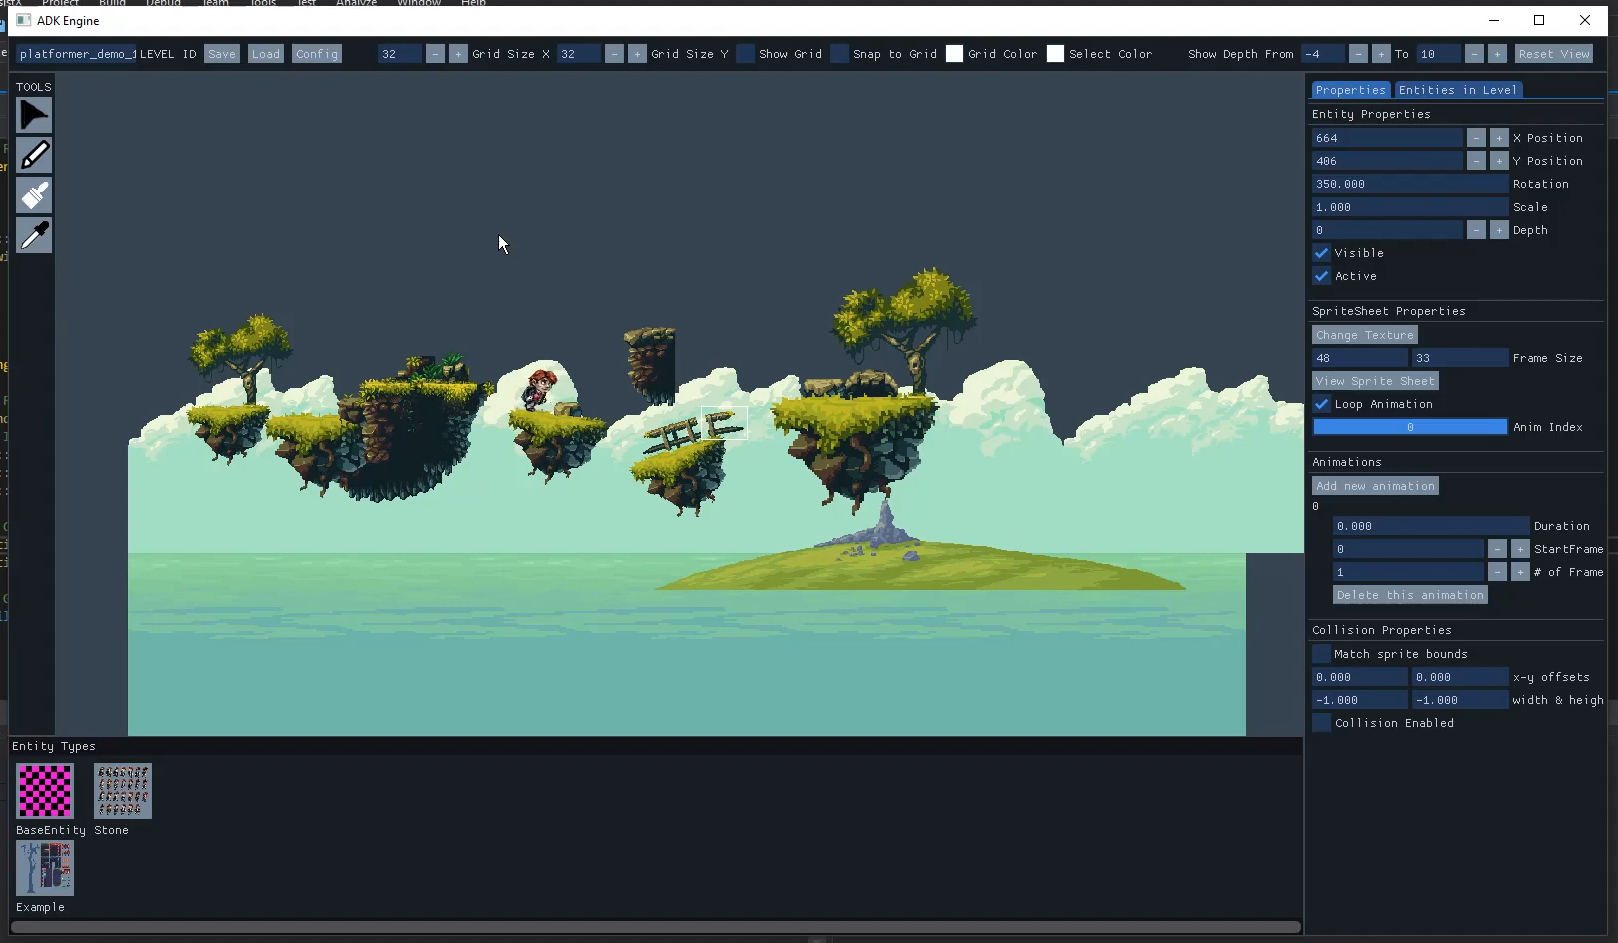
Task: Increase the depth To value
Action: point(1497,54)
